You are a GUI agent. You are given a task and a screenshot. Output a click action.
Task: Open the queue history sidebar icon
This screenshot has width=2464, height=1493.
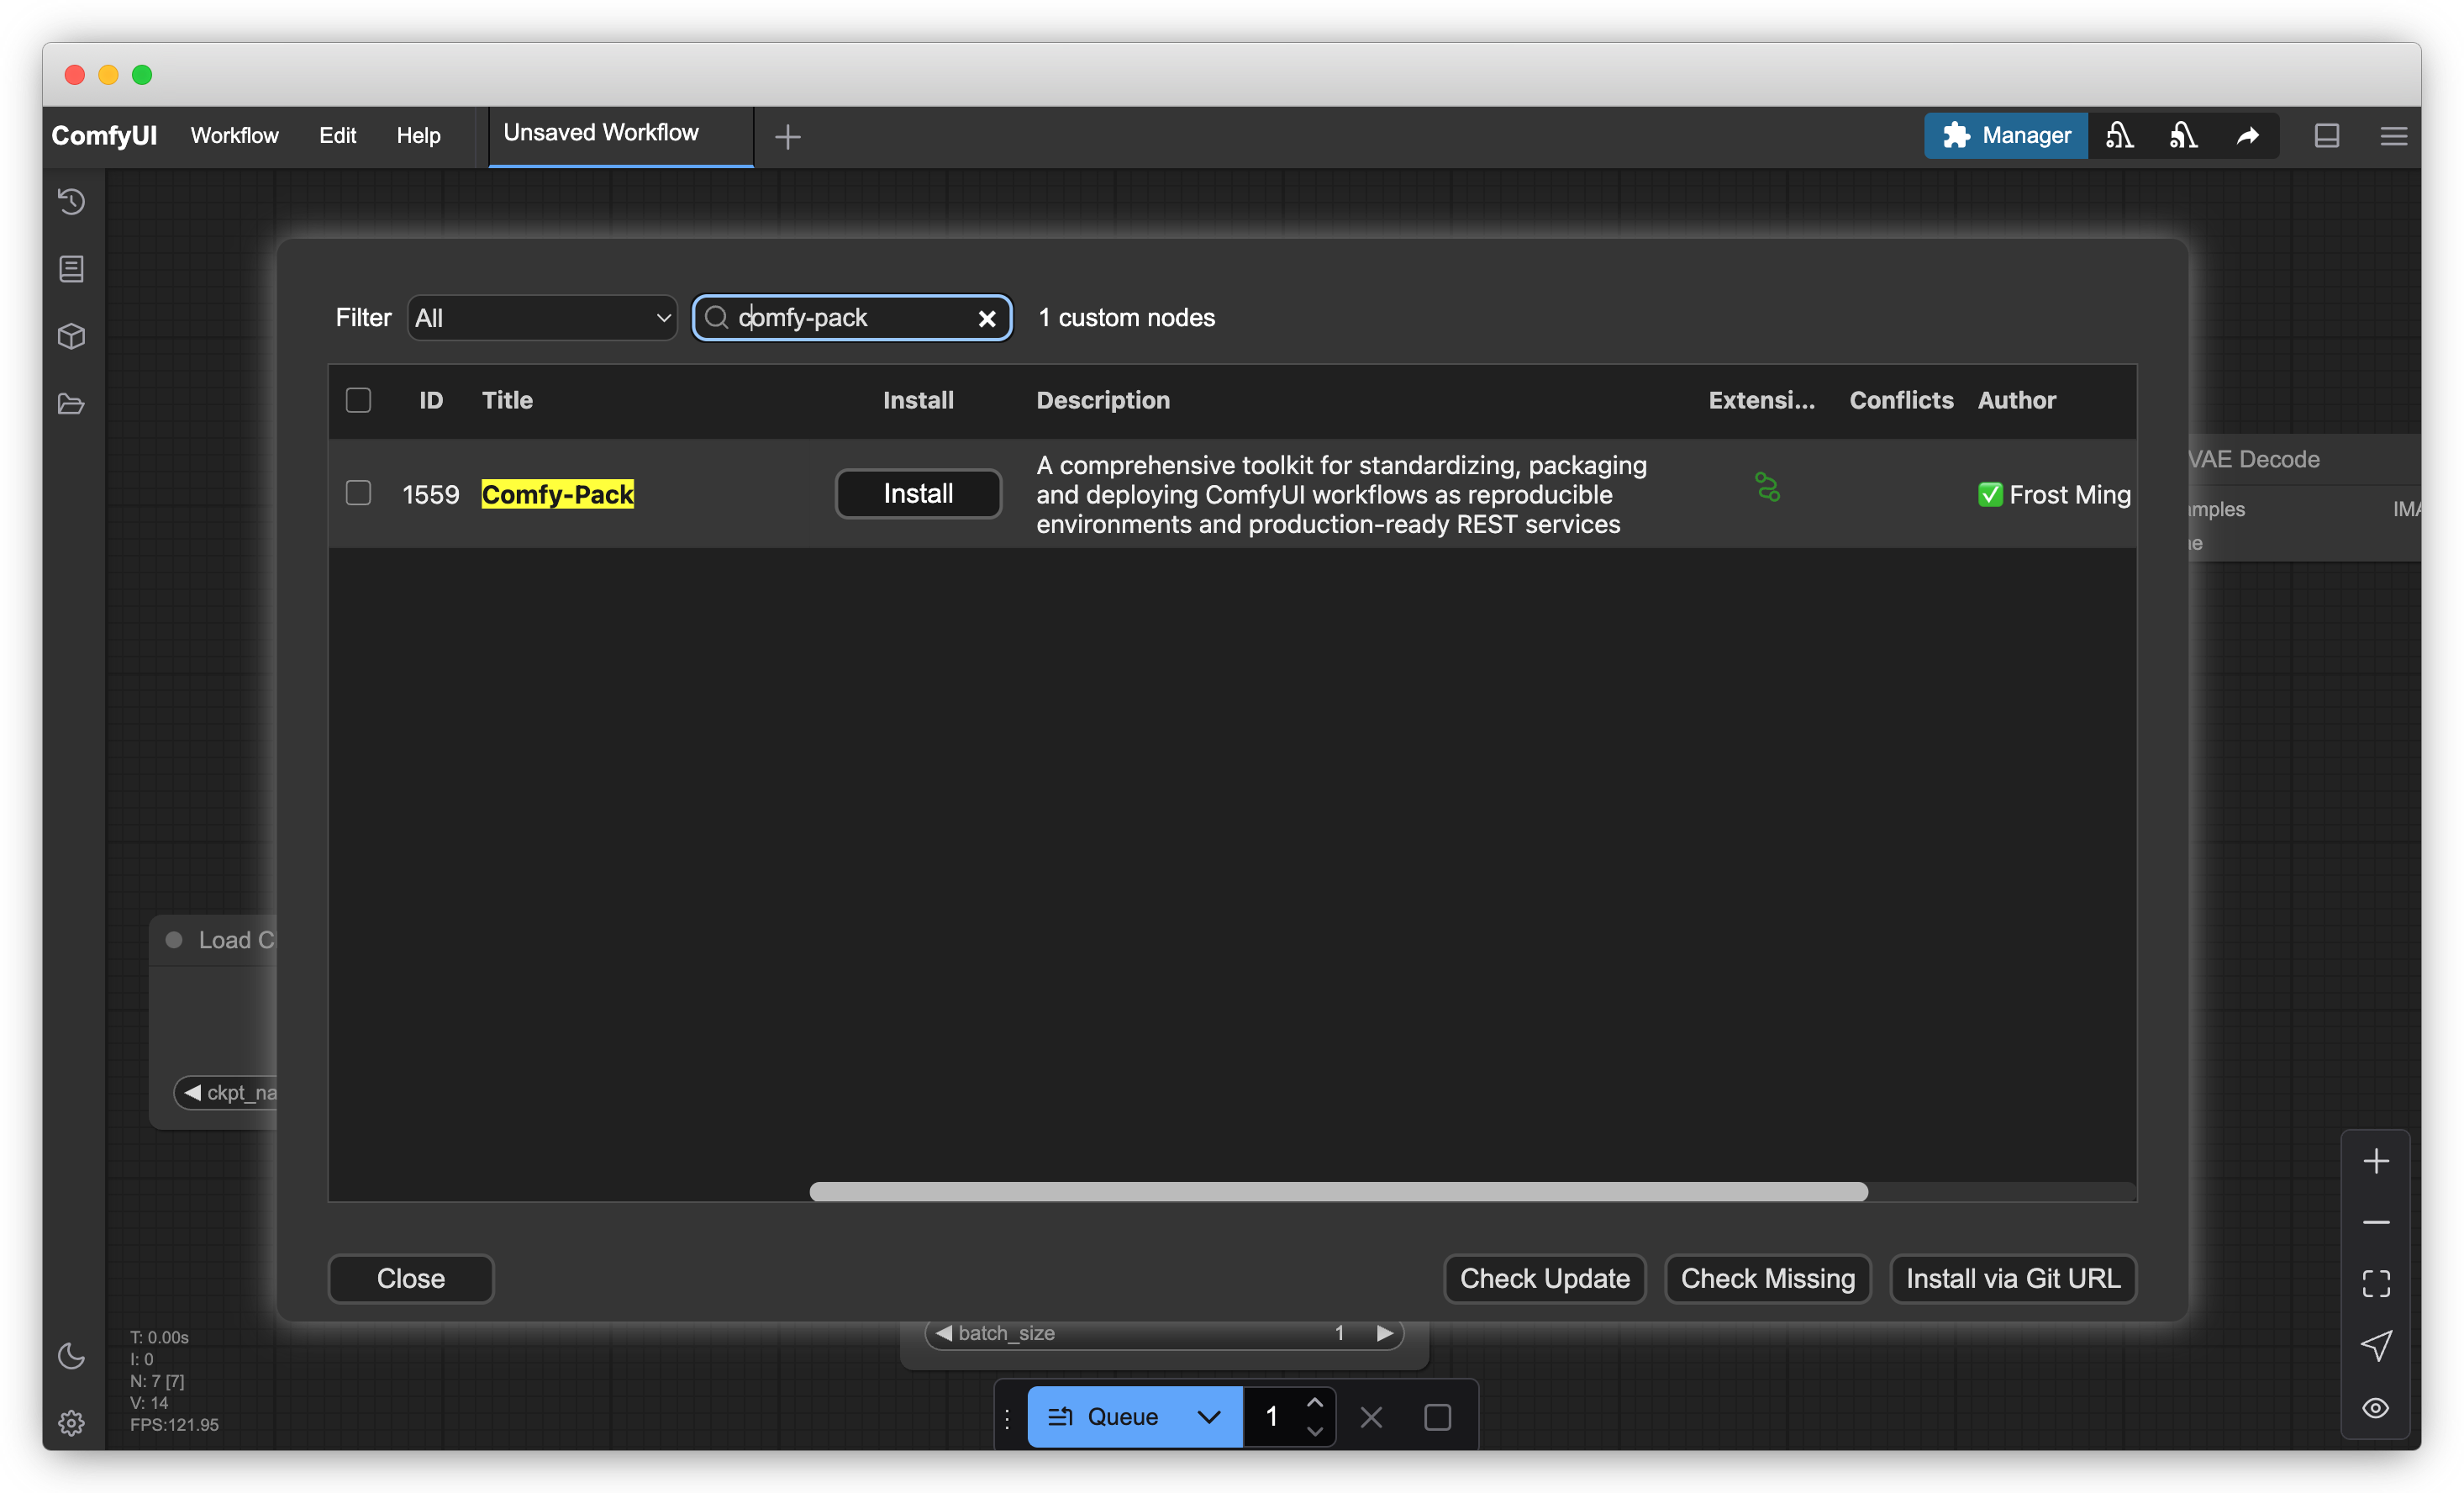(71, 201)
